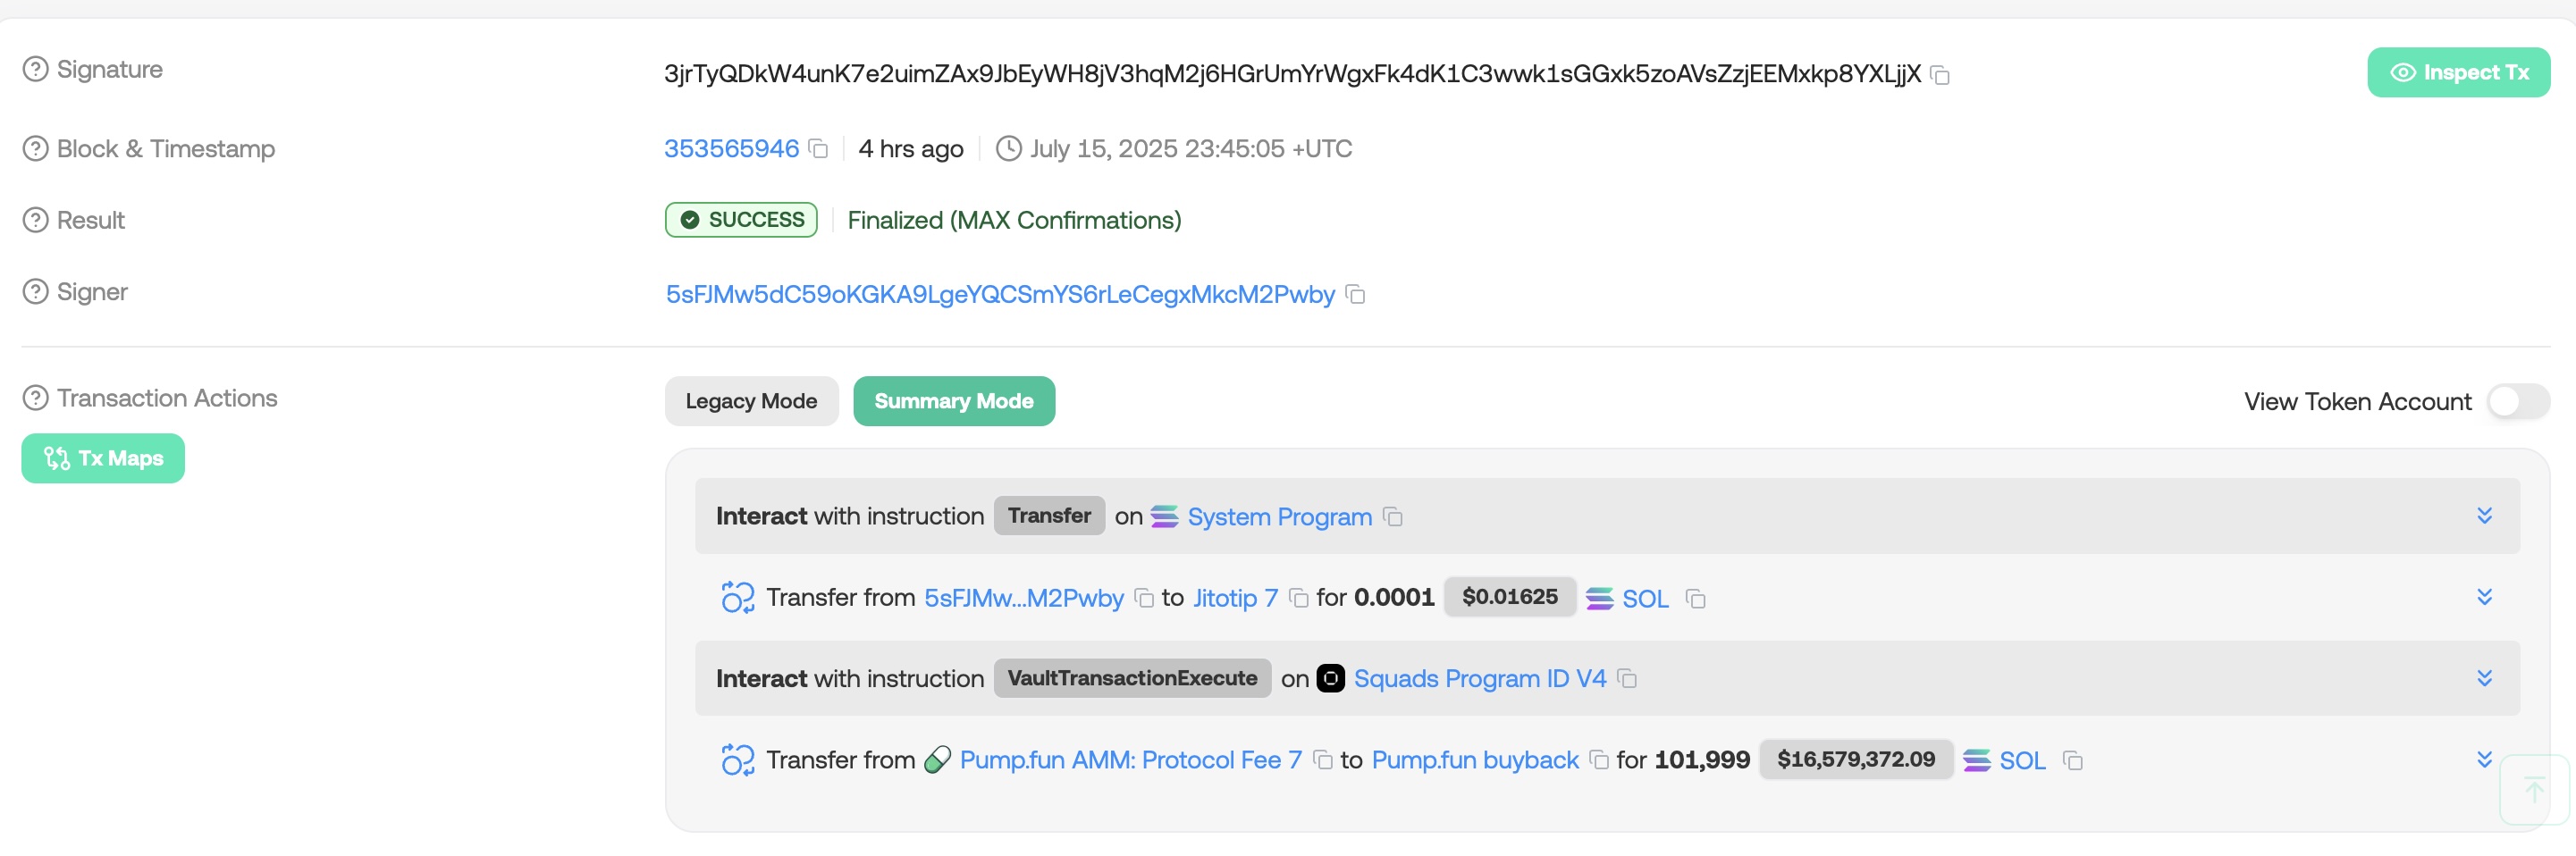Image resolution: width=2576 pixels, height=856 pixels.
Task: Click the clock icon beside the timestamp
Action: click(x=1009, y=149)
